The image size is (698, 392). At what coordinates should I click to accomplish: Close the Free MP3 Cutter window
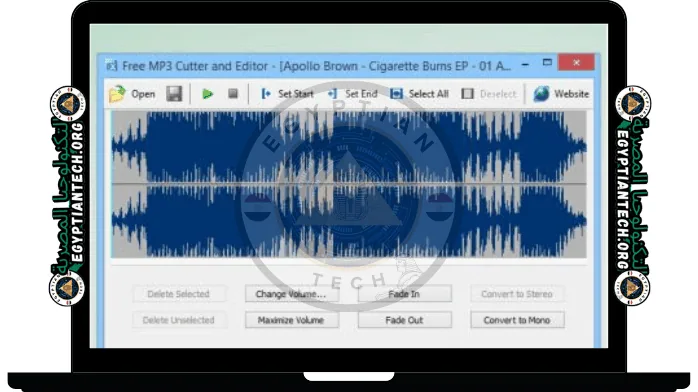pyautogui.click(x=576, y=62)
